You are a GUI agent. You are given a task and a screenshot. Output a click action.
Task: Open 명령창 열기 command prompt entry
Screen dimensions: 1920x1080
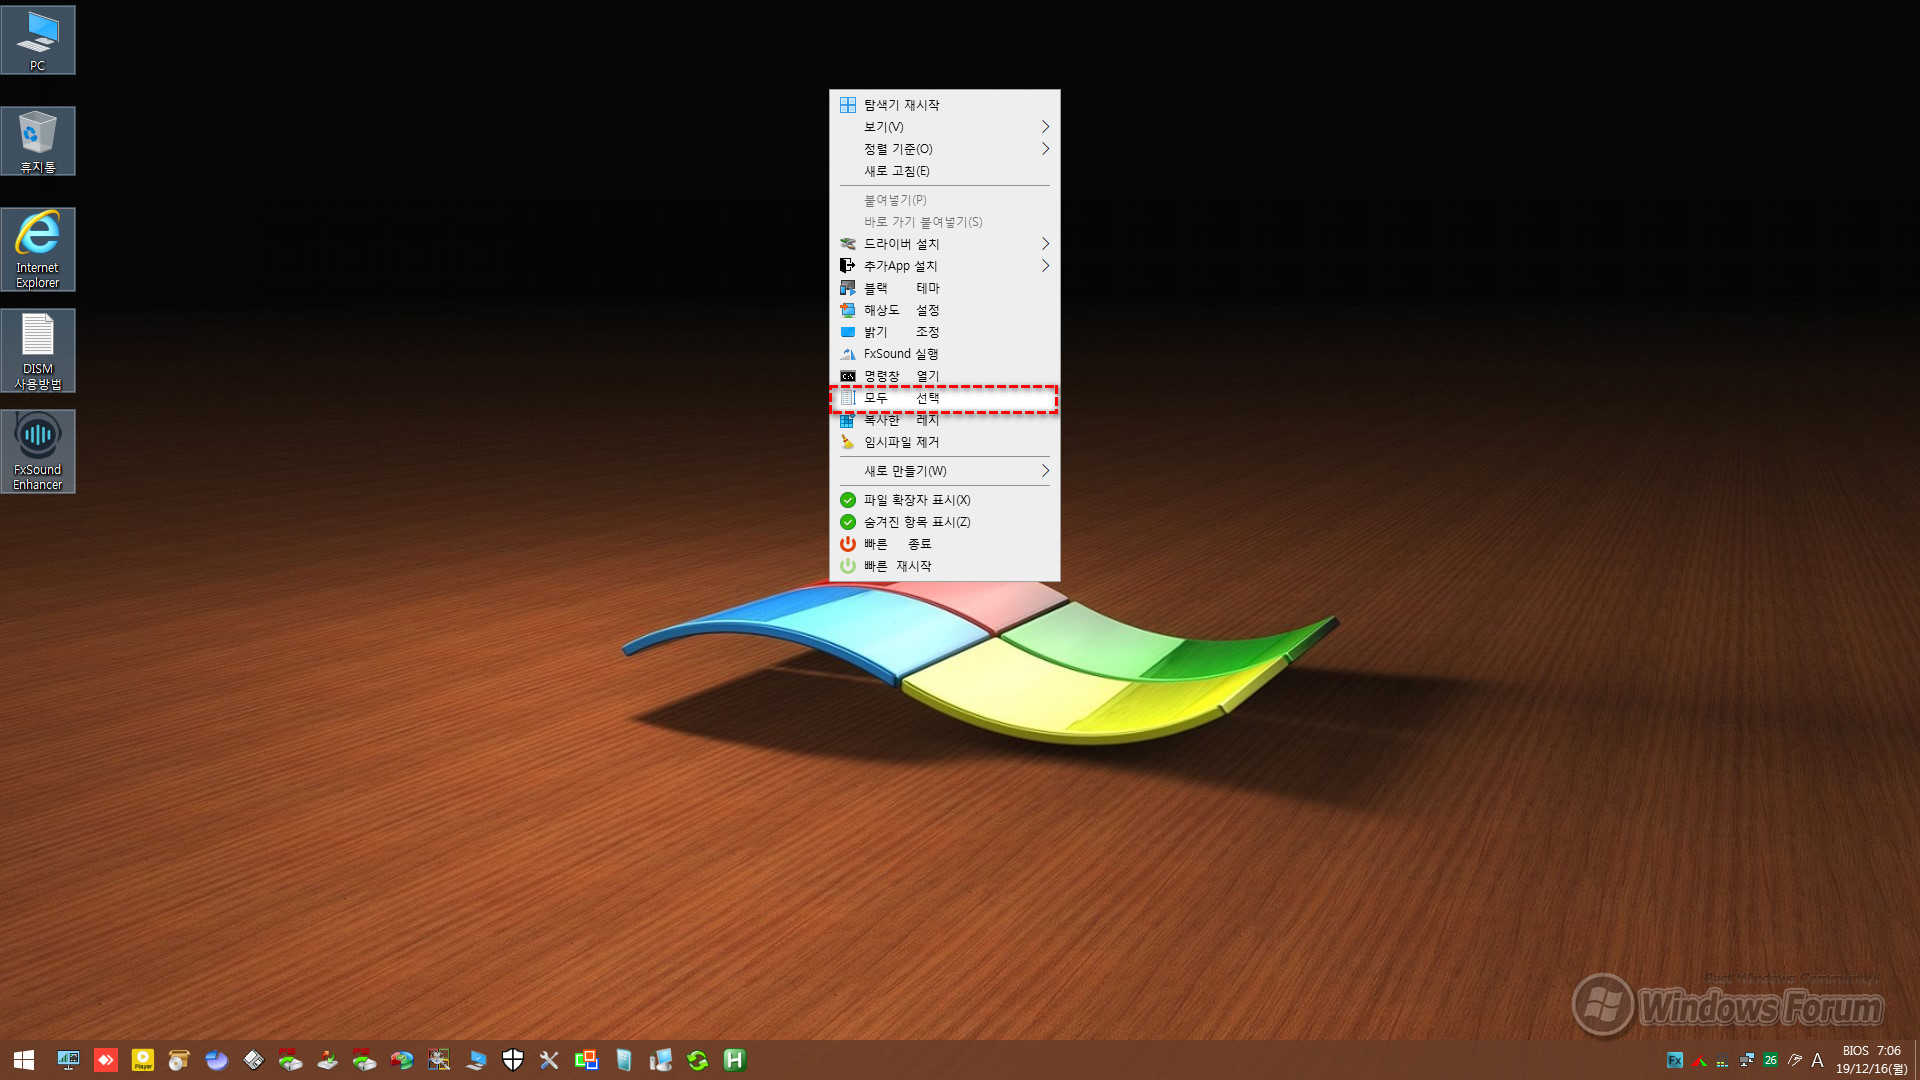(x=944, y=376)
